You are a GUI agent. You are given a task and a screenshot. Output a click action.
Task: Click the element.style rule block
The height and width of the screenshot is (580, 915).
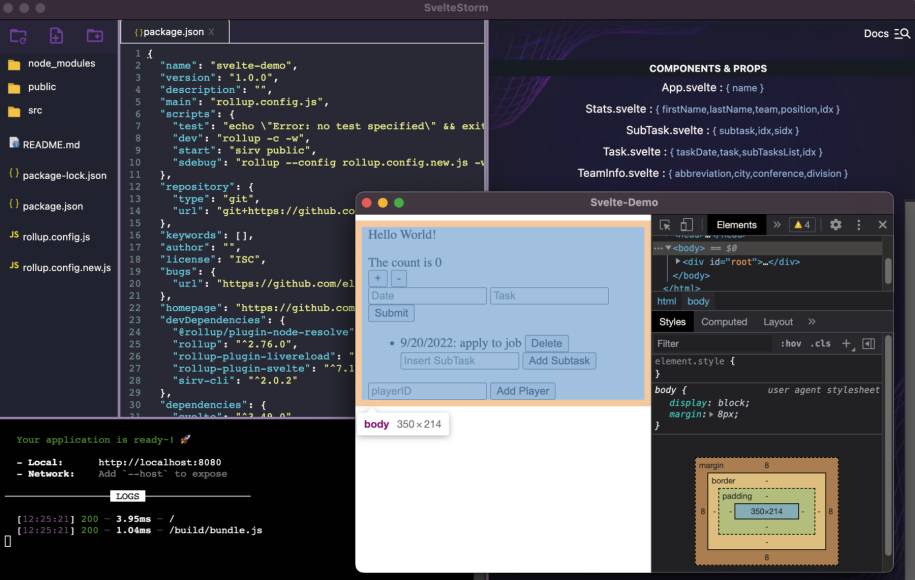767,367
